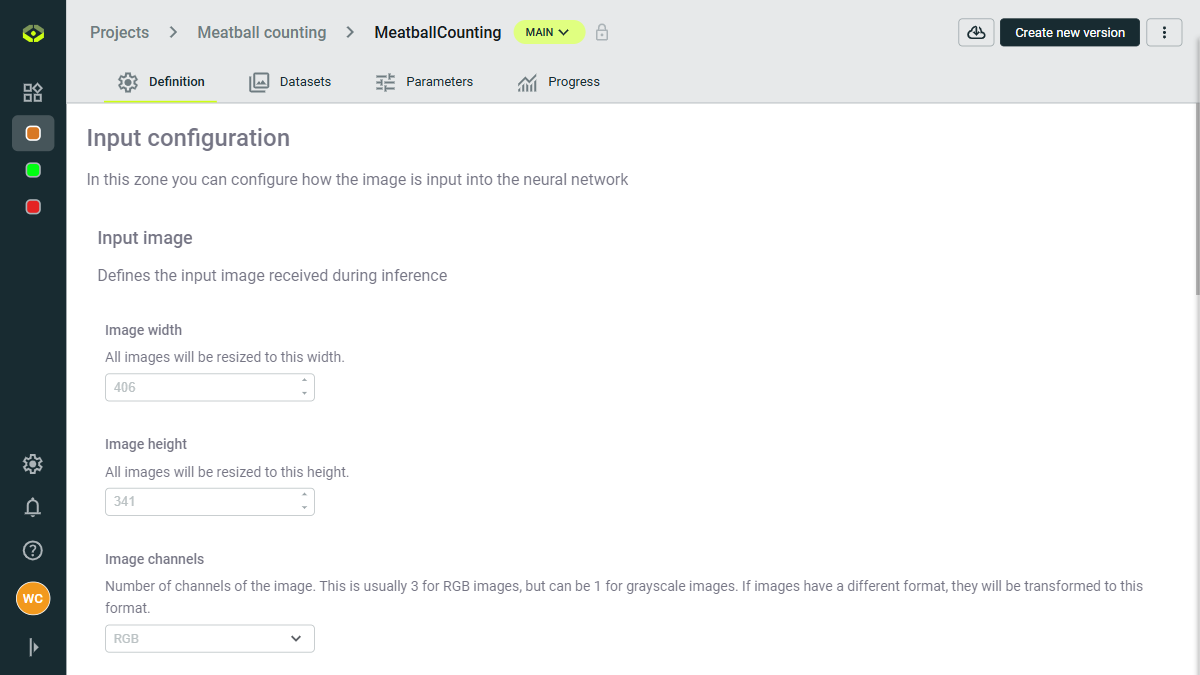This screenshot has width=1200, height=675.
Task: Open the settings gear in the sidebar
Action: point(32,464)
